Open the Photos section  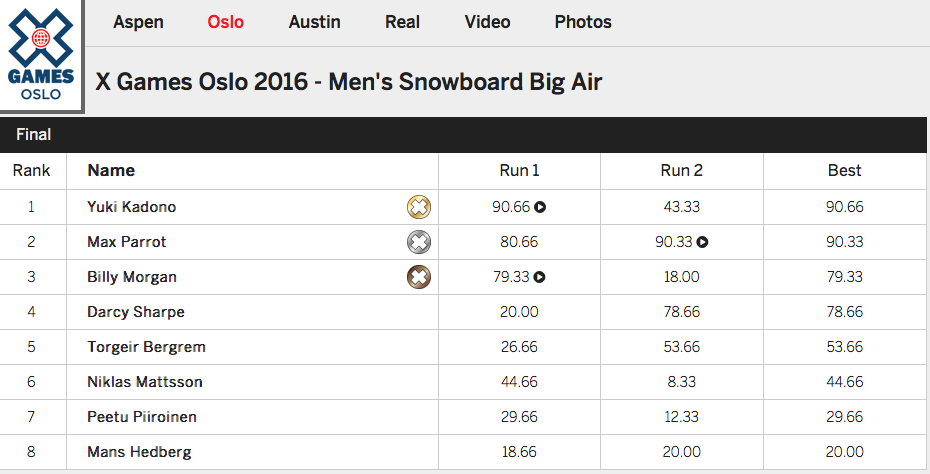pos(583,22)
